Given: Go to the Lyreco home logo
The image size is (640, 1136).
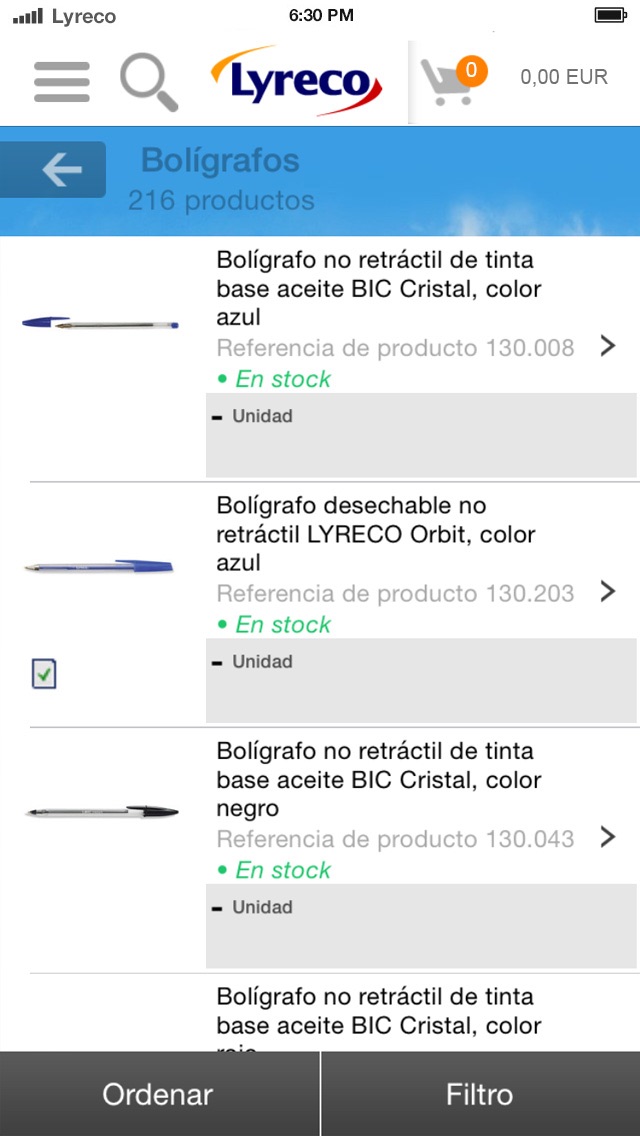Looking at the screenshot, I should coord(296,81).
